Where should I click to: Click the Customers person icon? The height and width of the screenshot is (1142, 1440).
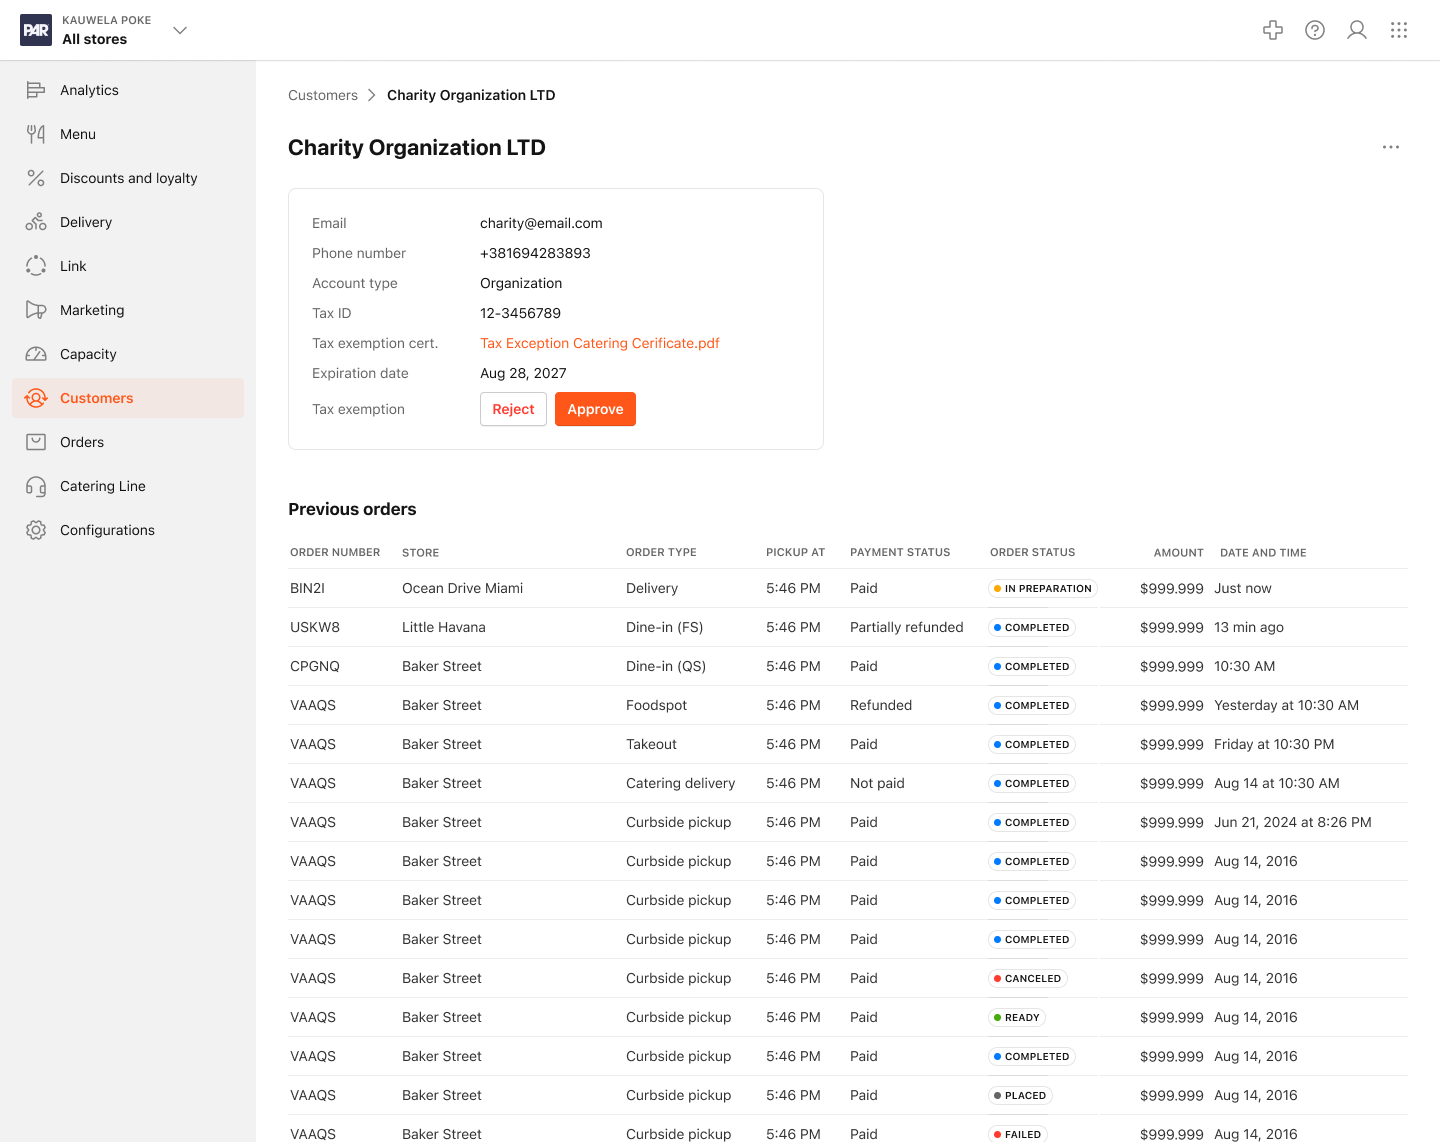click(36, 398)
